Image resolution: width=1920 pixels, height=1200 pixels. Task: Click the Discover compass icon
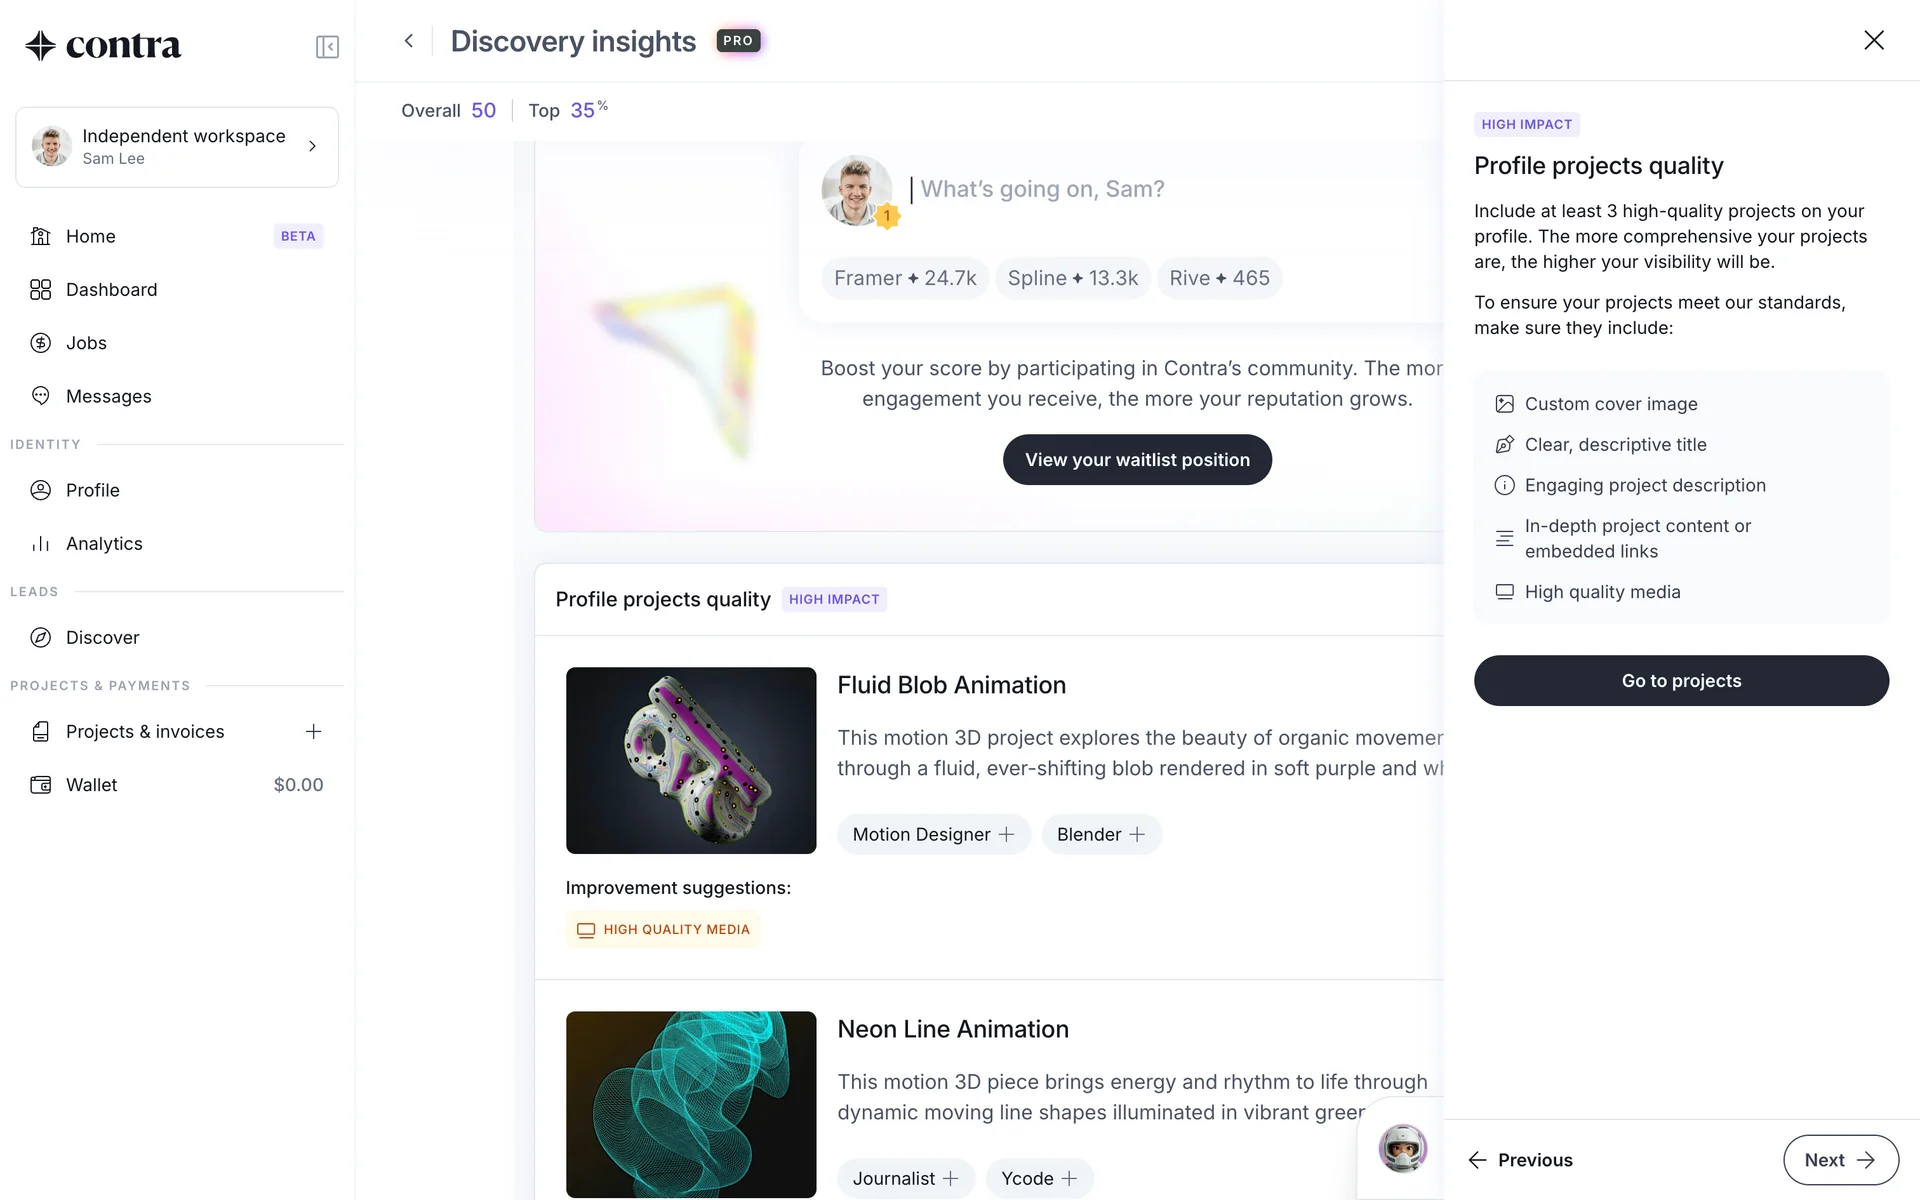point(41,638)
